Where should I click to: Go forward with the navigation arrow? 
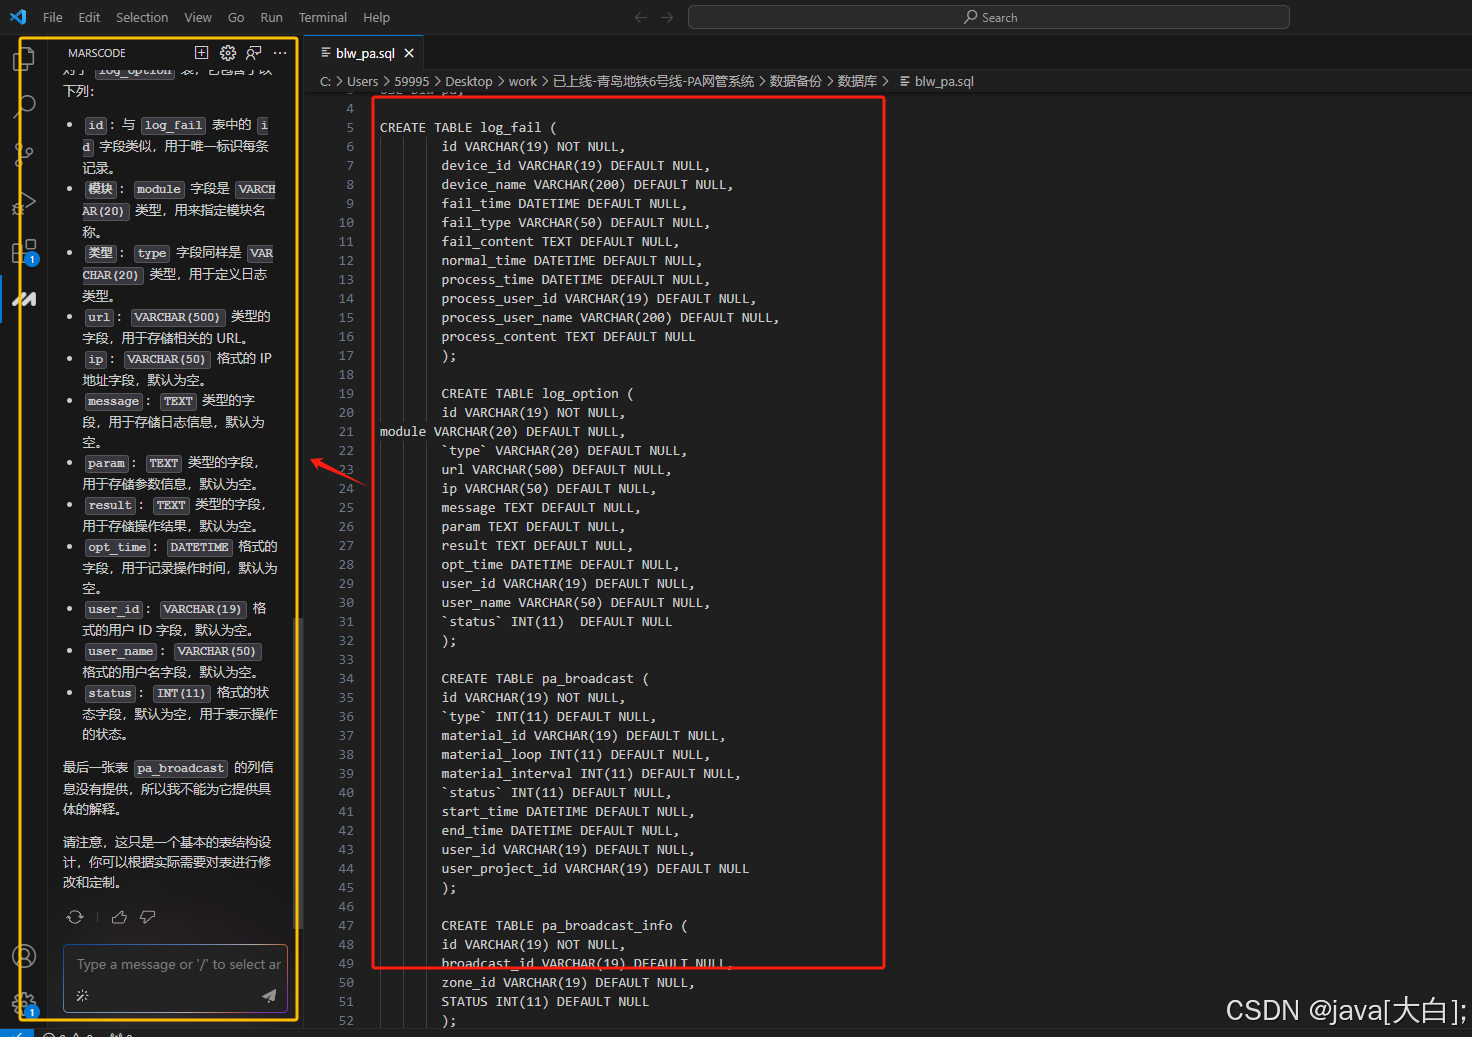tap(667, 17)
